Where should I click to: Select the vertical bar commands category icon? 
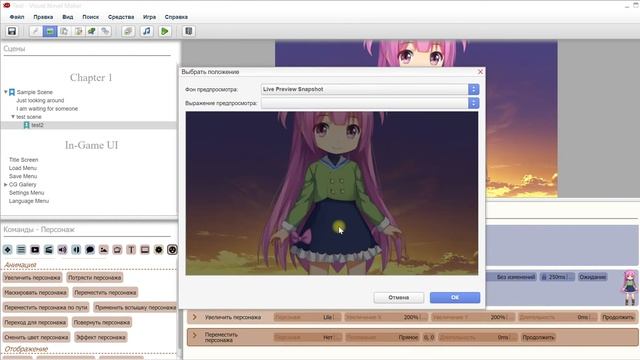(76, 249)
